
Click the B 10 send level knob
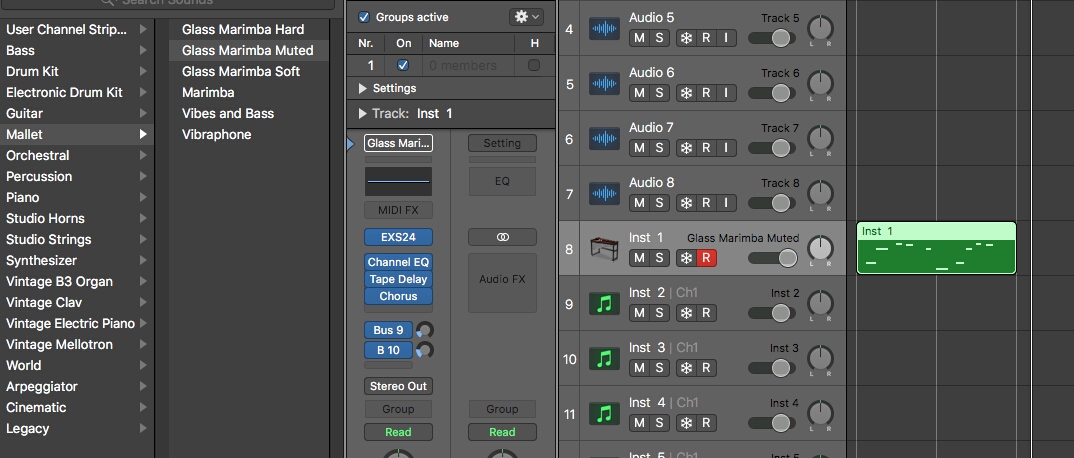pos(425,351)
